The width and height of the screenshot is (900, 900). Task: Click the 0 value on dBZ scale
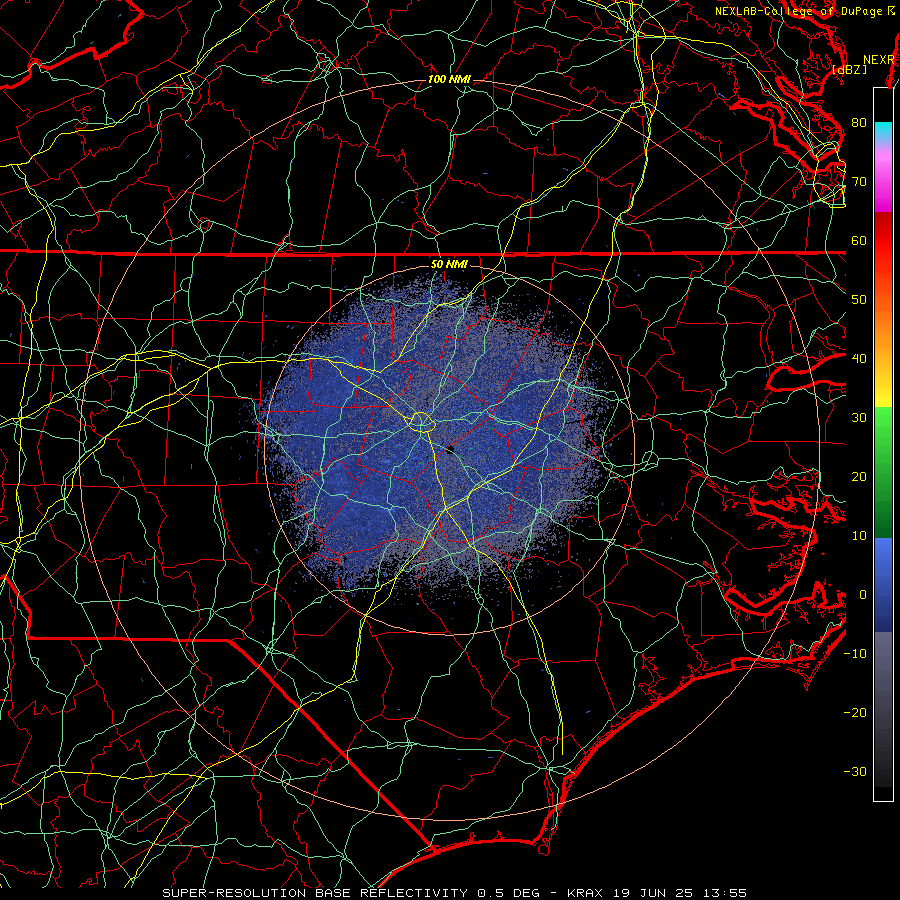(863, 595)
